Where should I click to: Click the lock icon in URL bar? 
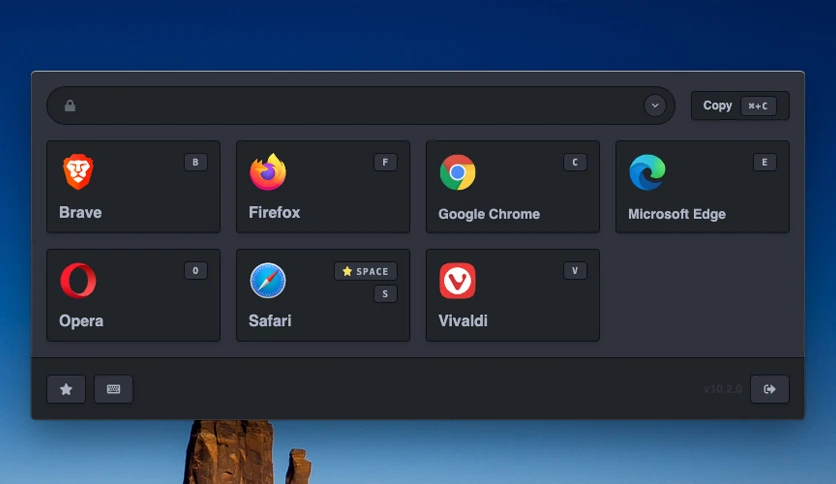(x=70, y=106)
